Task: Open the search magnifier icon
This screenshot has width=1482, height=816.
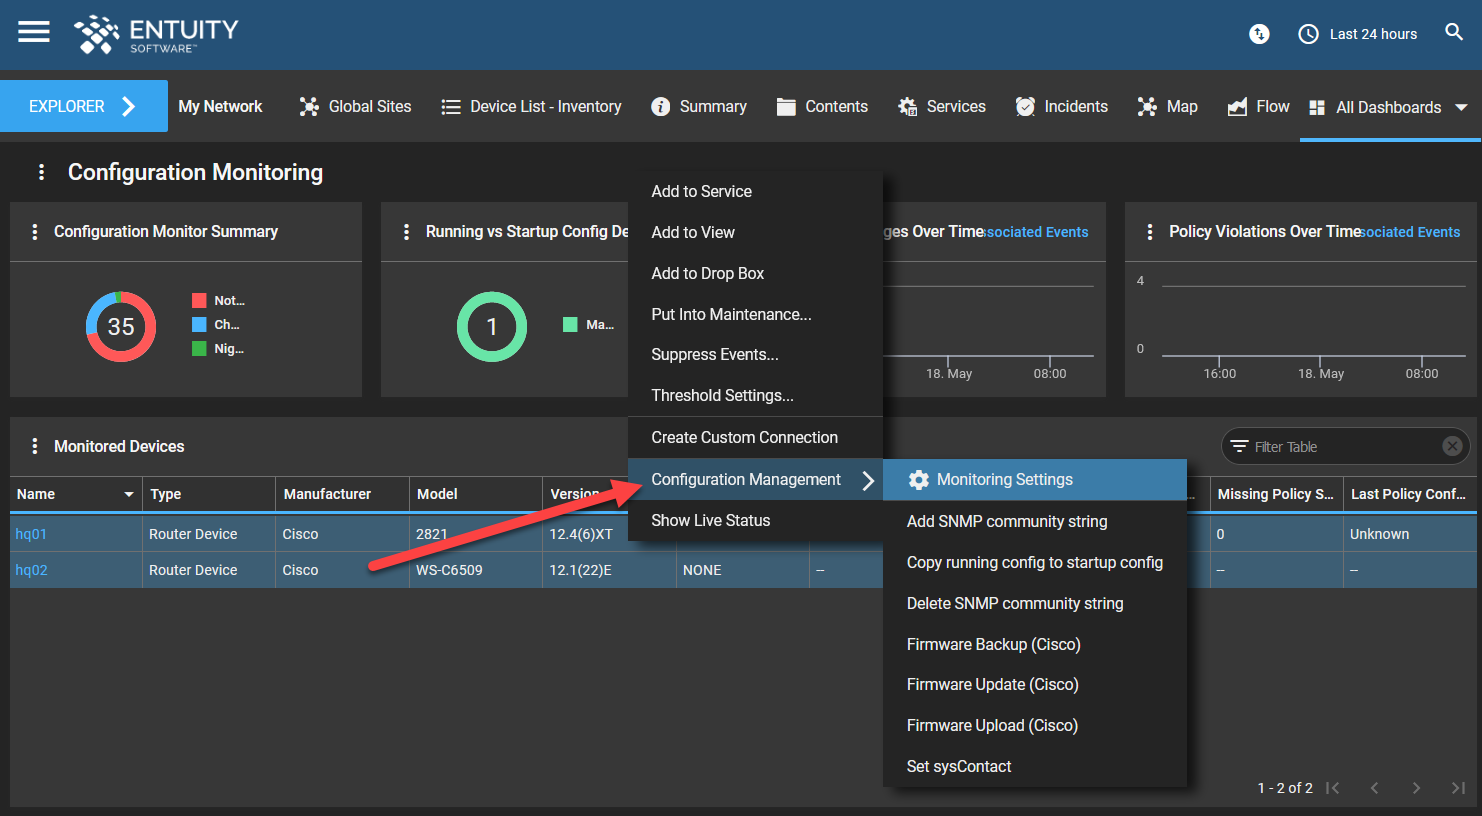Action: tap(1454, 32)
